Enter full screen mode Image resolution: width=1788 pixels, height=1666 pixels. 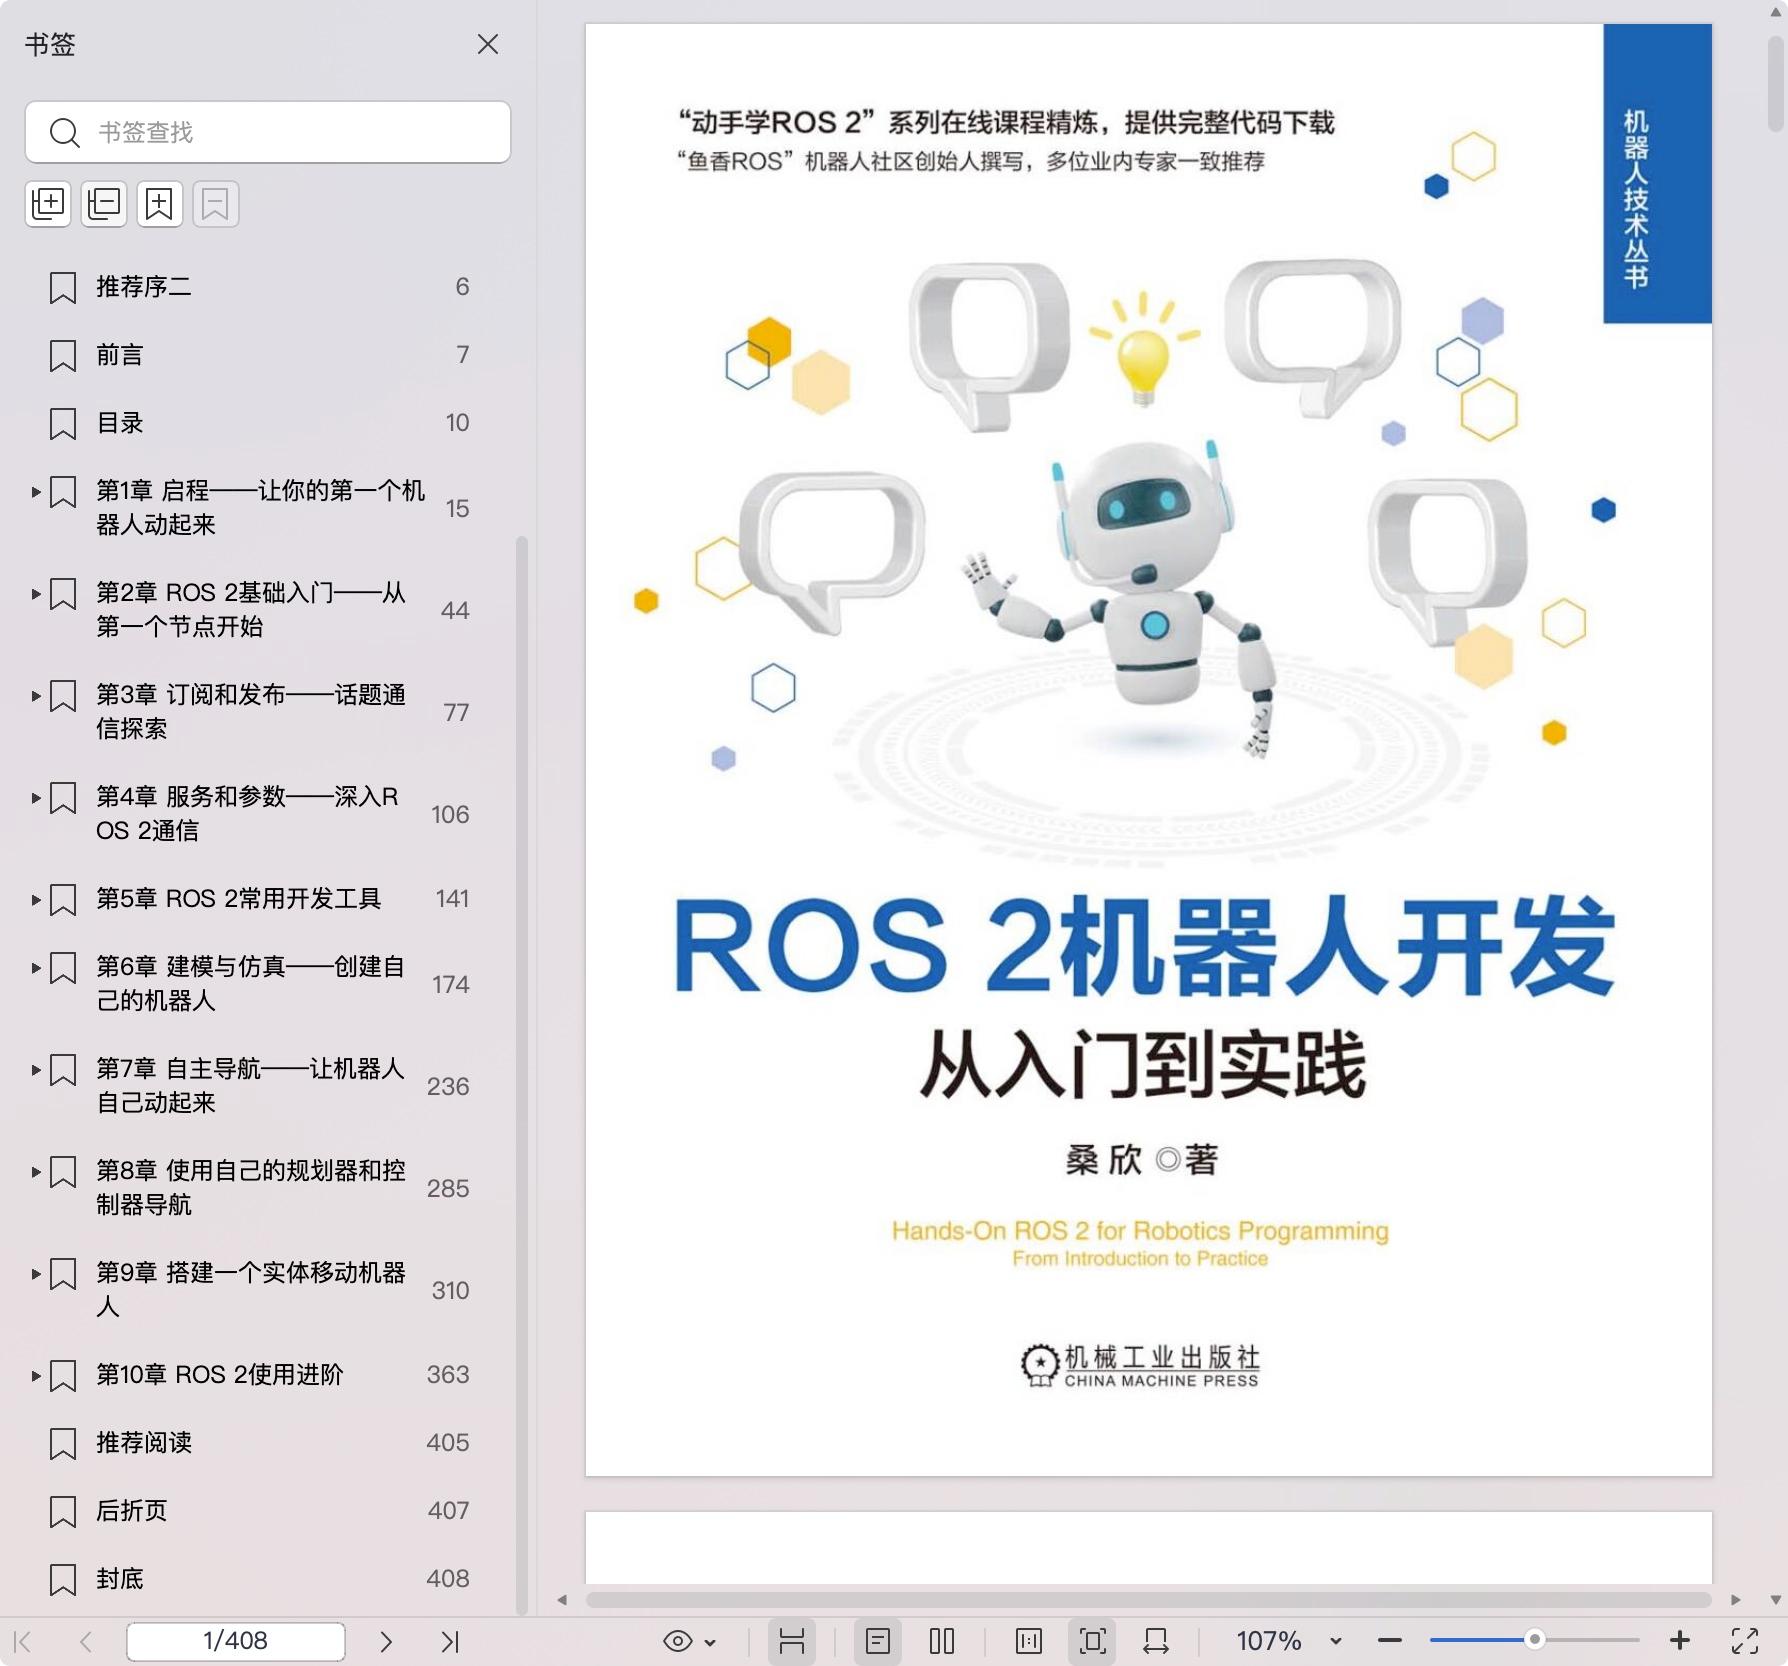pyautogui.click(x=1745, y=1641)
